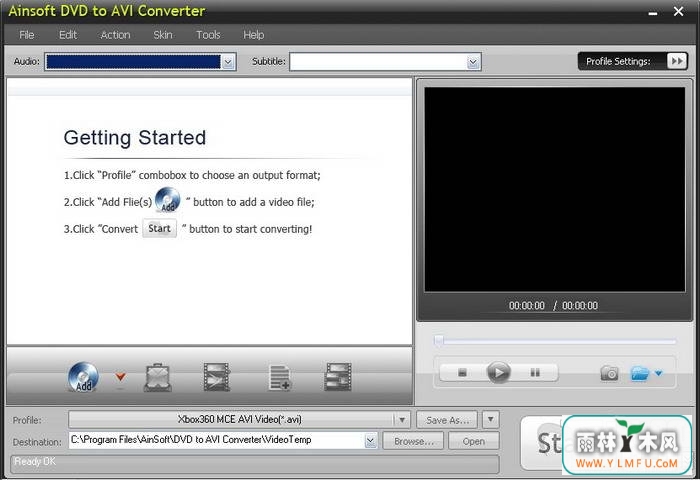The image size is (700, 480).
Task: Open the Edit menu
Action: [68, 35]
